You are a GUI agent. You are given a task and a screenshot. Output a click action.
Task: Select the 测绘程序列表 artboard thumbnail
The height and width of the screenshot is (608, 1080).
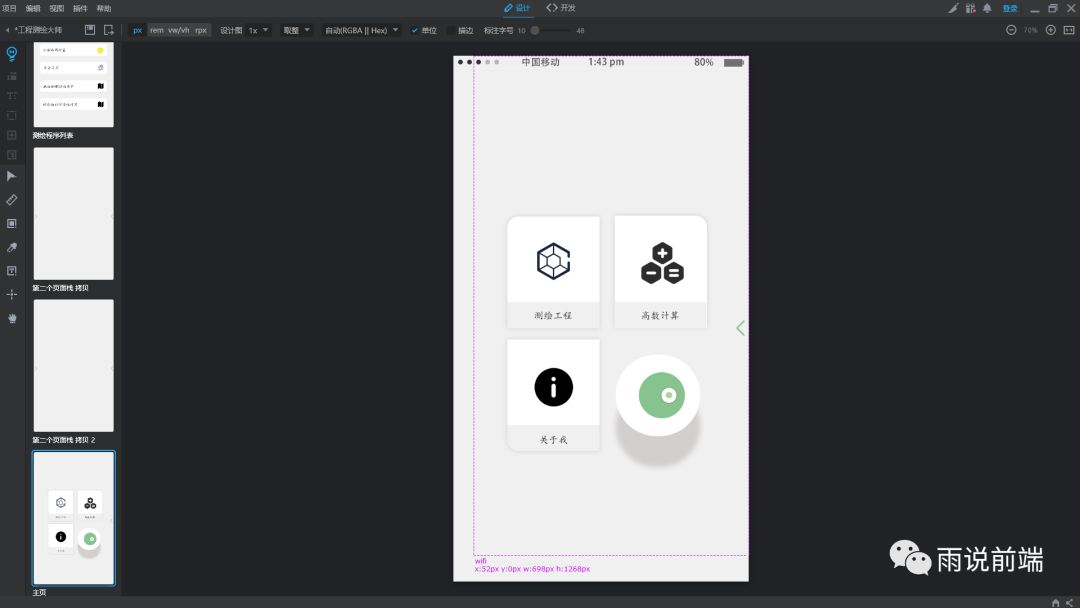point(74,84)
